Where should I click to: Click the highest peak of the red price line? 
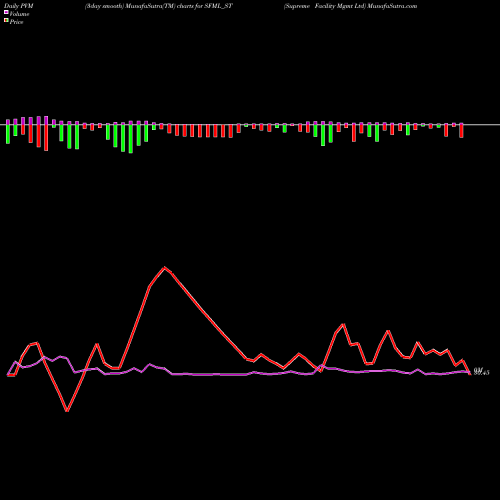point(164,267)
